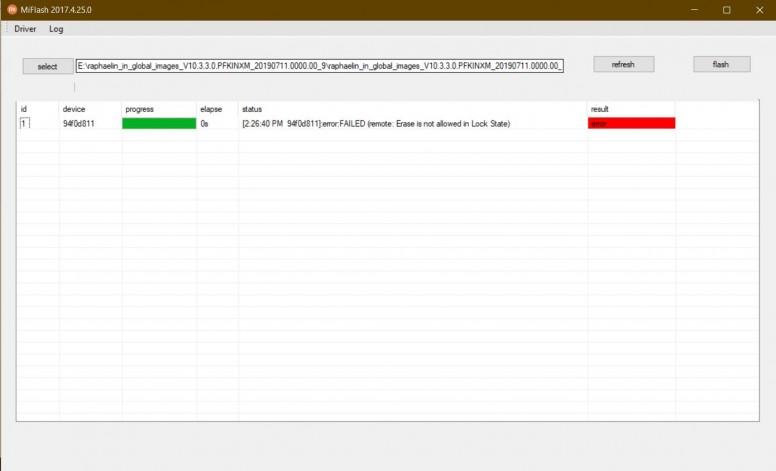Click the elapse value 0s

tap(204, 124)
